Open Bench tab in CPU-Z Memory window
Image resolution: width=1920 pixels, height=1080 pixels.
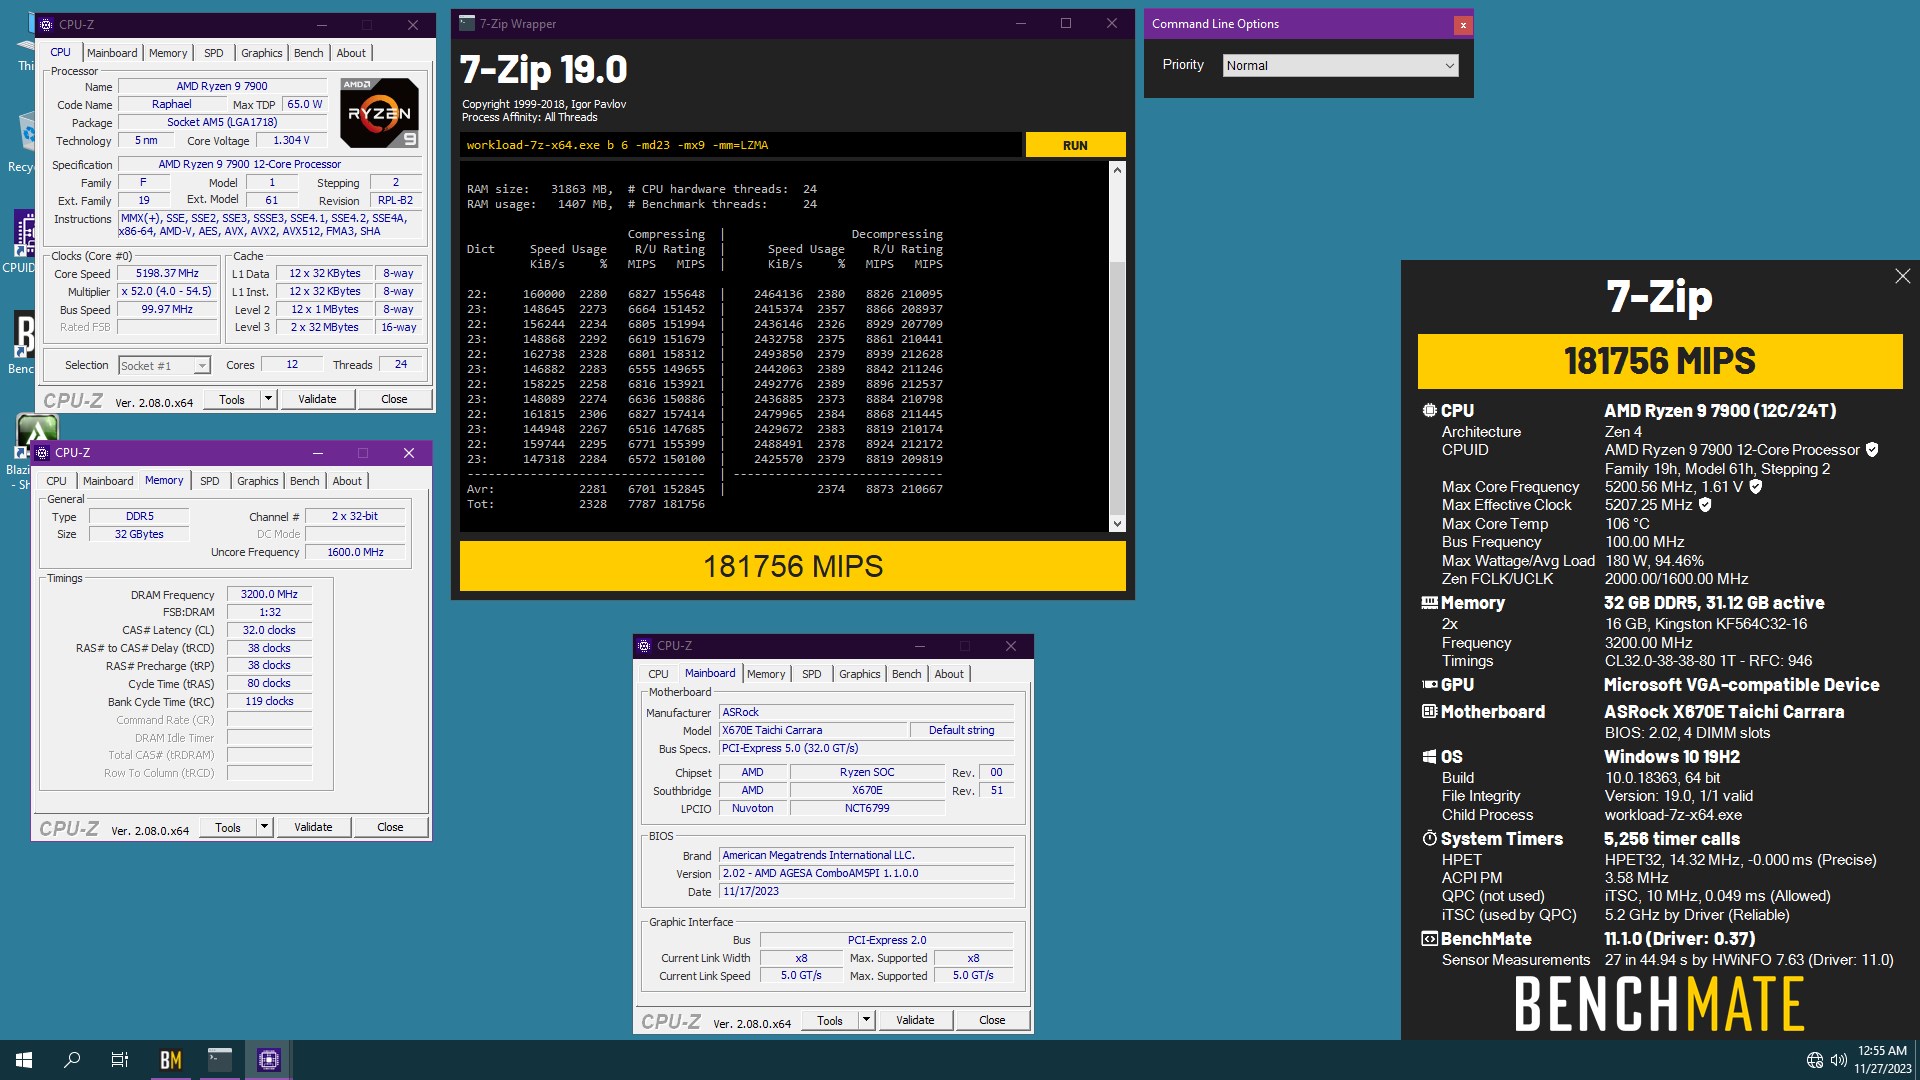pyautogui.click(x=304, y=481)
